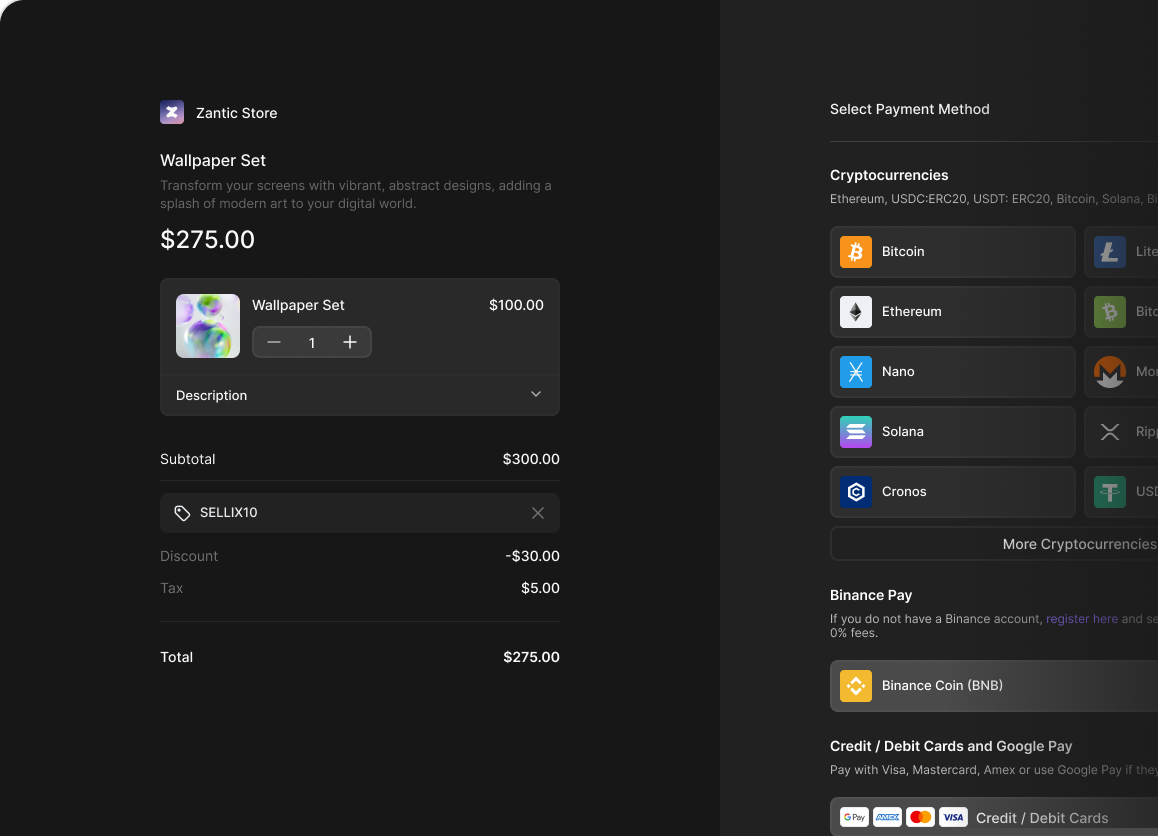Select the Cronos cryptocurrency icon
The width and height of the screenshot is (1158, 836).
pos(856,492)
